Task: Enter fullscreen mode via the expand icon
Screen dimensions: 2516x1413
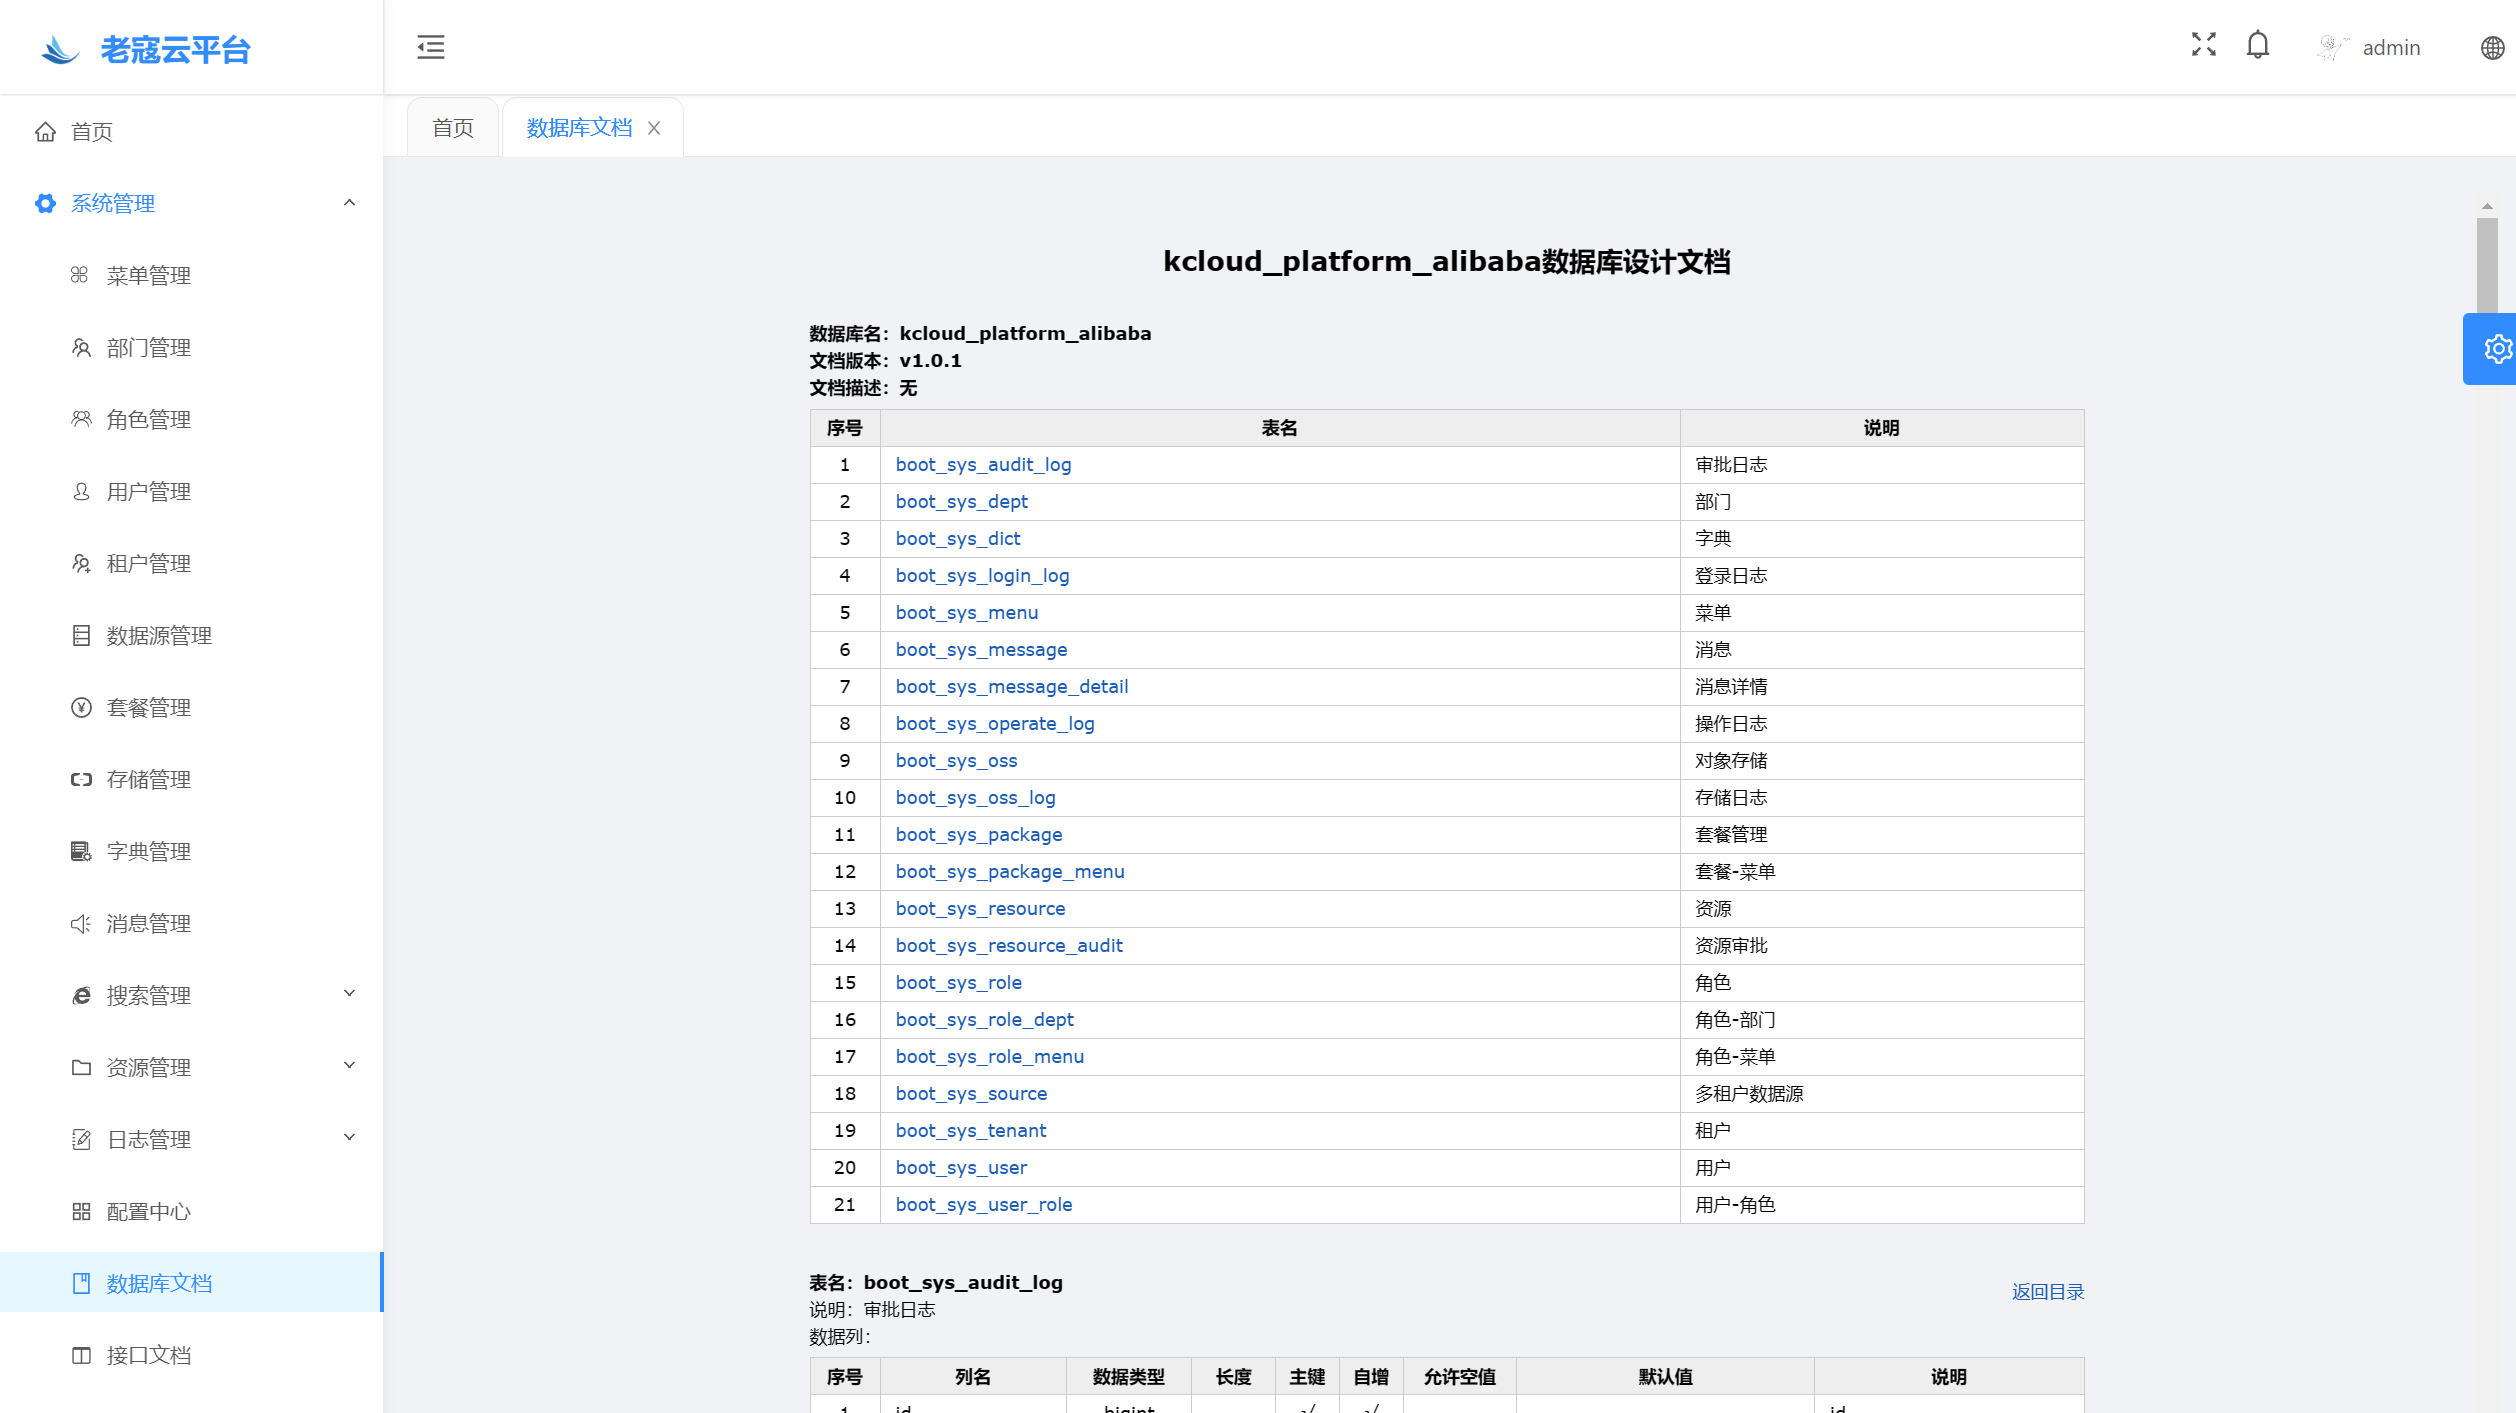Action: click(x=2203, y=45)
